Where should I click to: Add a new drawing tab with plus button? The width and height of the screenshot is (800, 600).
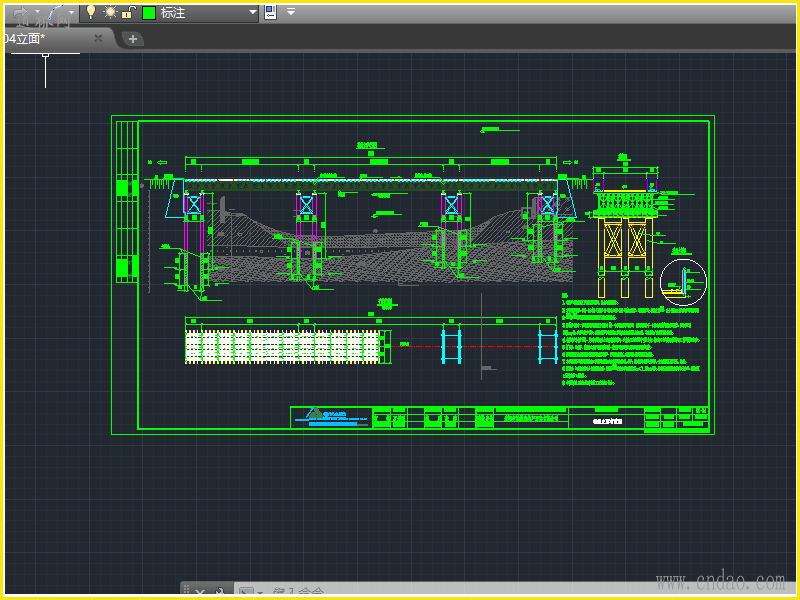tap(133, 39)
